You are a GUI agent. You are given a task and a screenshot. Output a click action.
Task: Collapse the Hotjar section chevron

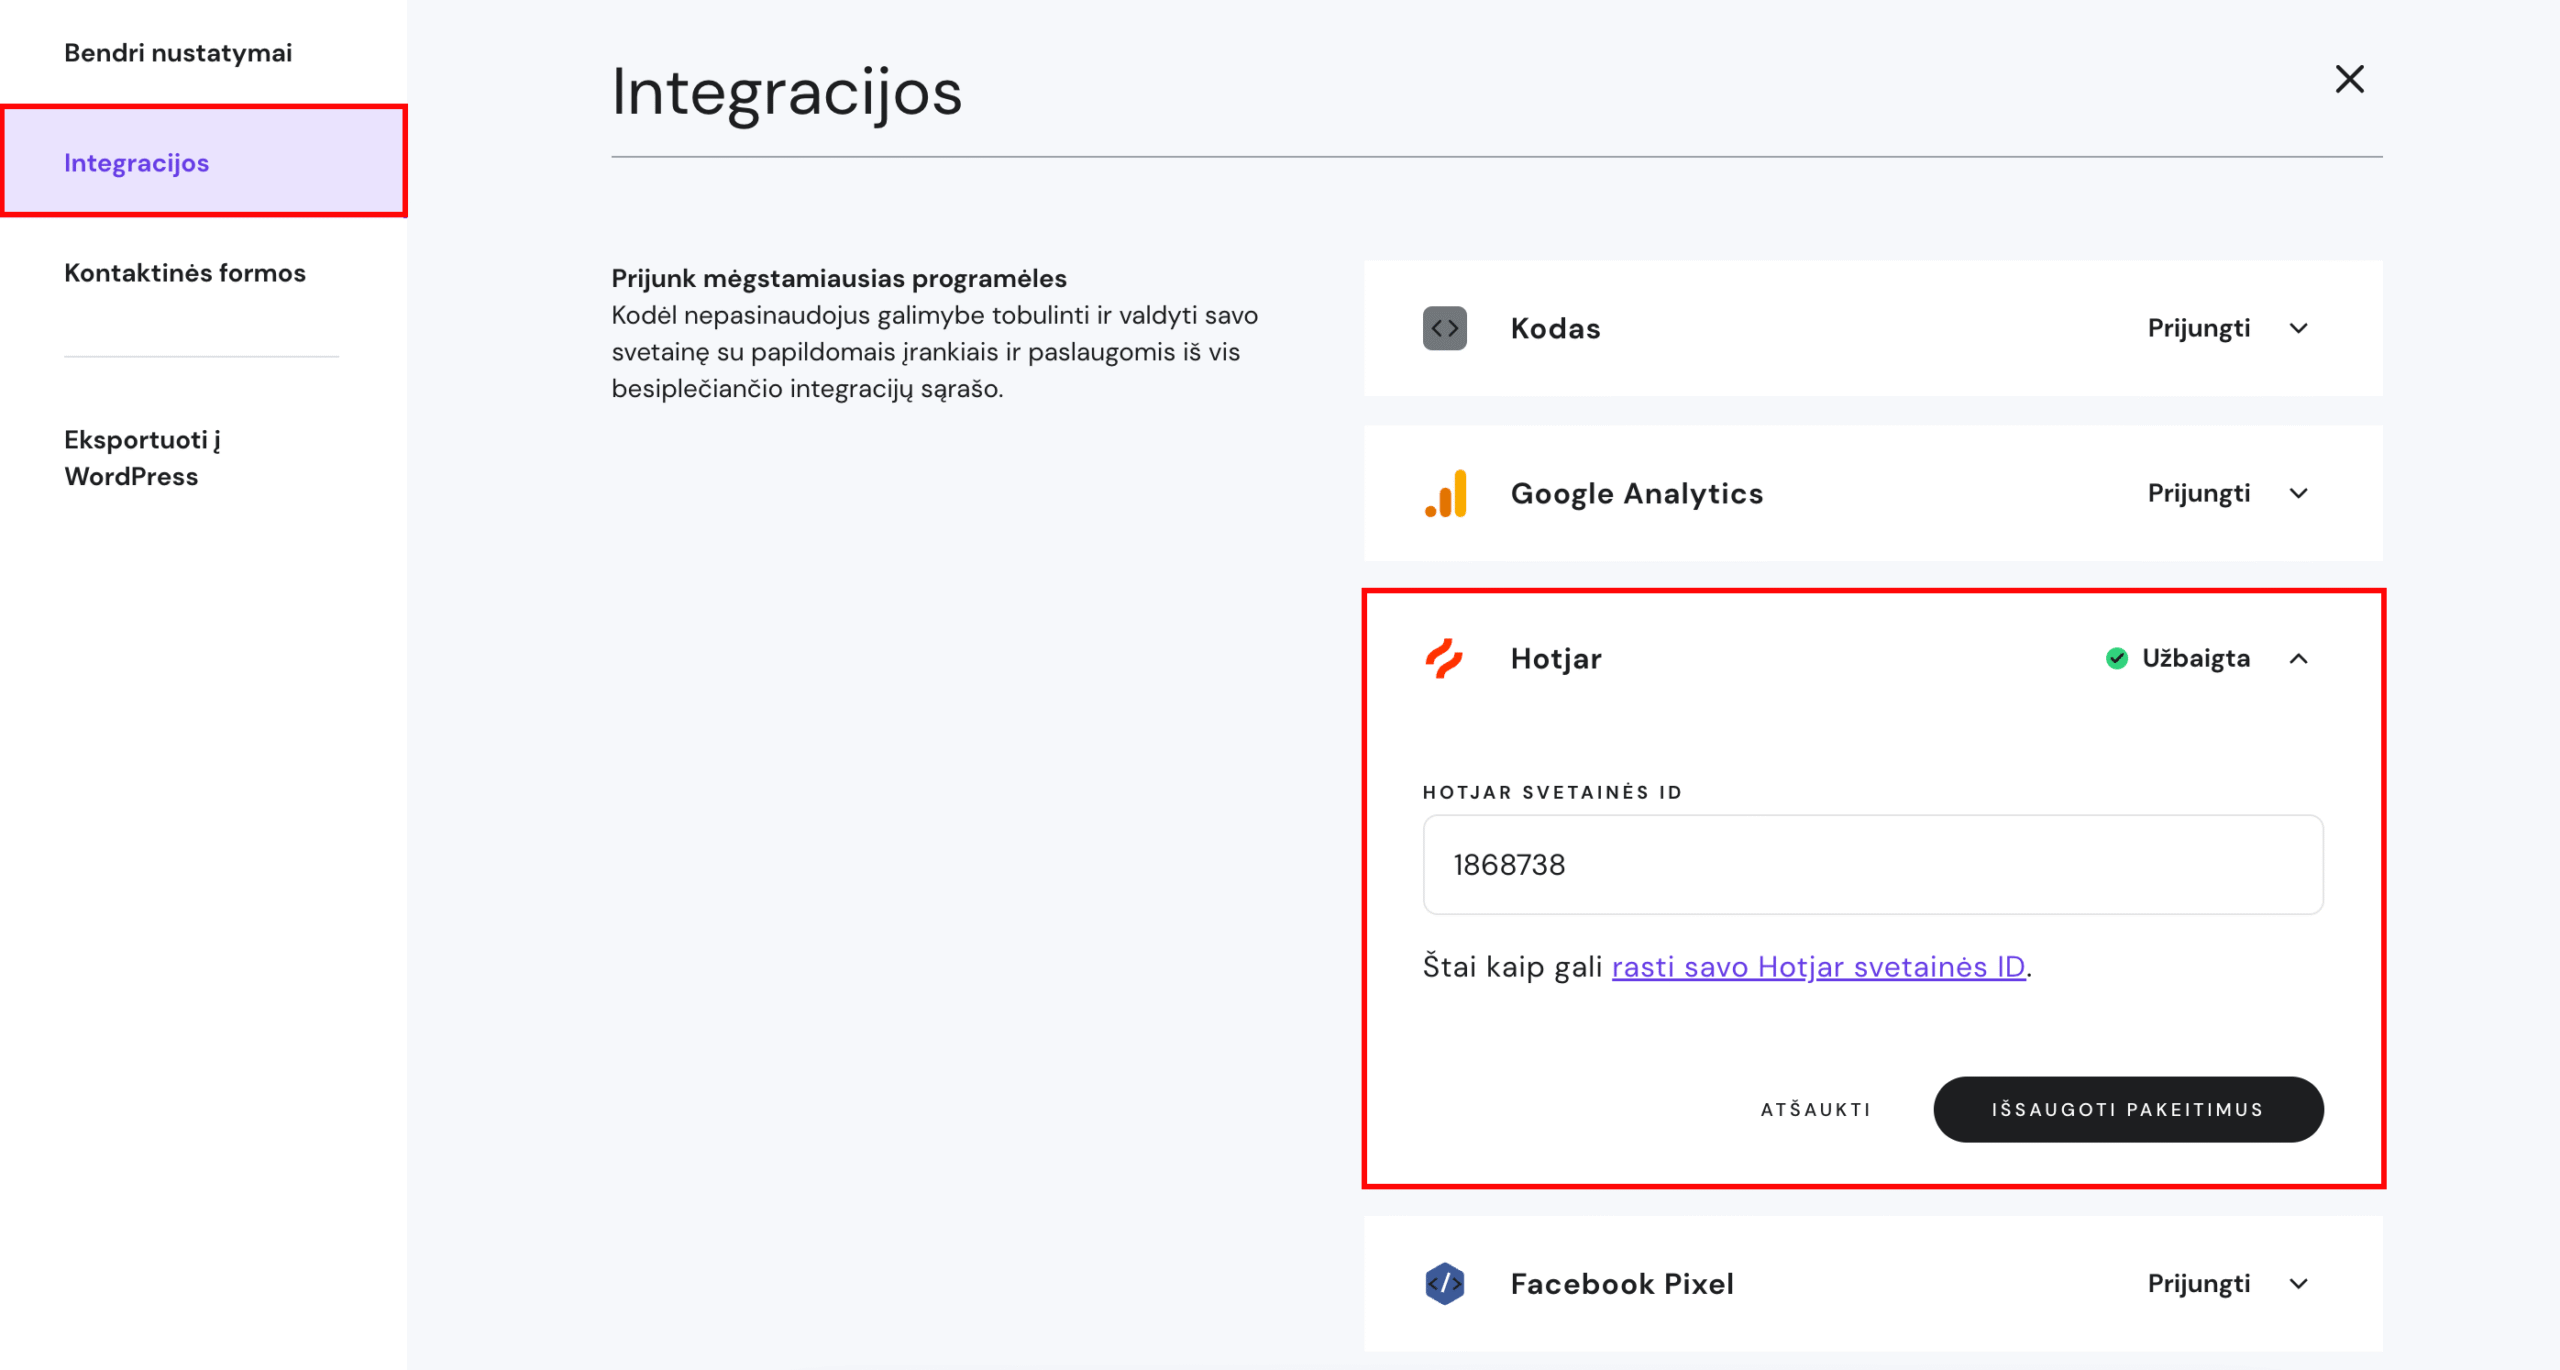tap(2299, 658)
